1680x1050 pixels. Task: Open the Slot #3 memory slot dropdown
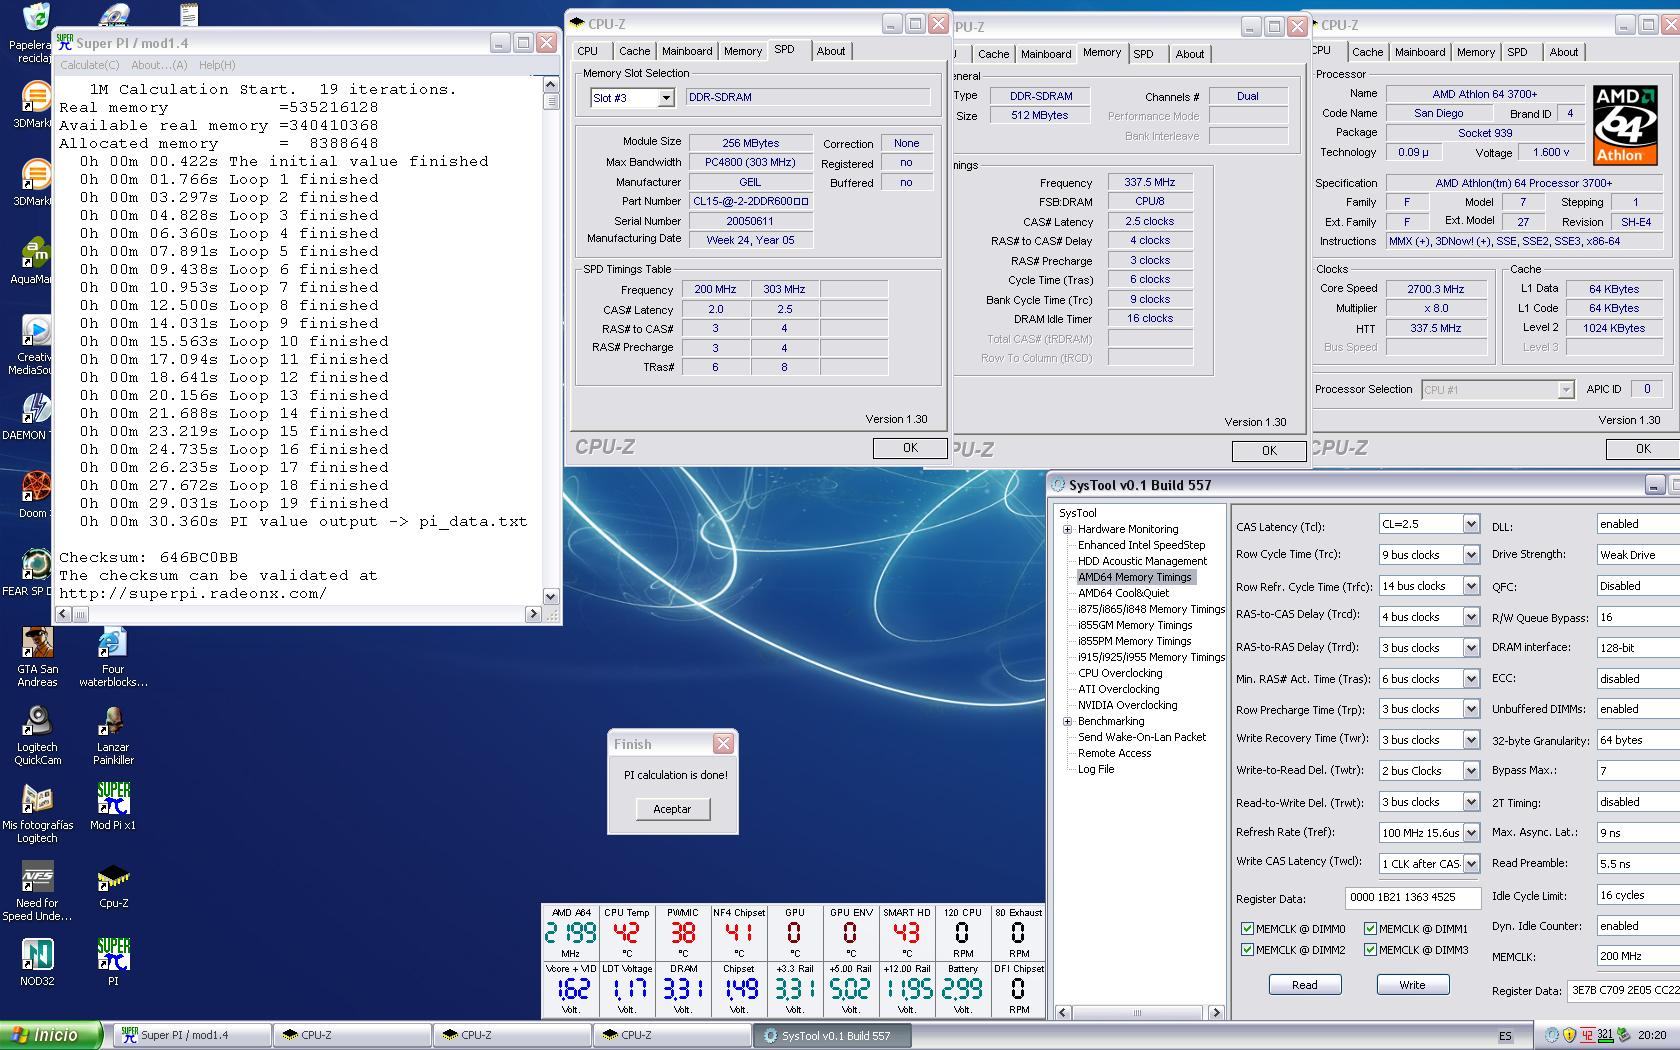tap(665, 98)
